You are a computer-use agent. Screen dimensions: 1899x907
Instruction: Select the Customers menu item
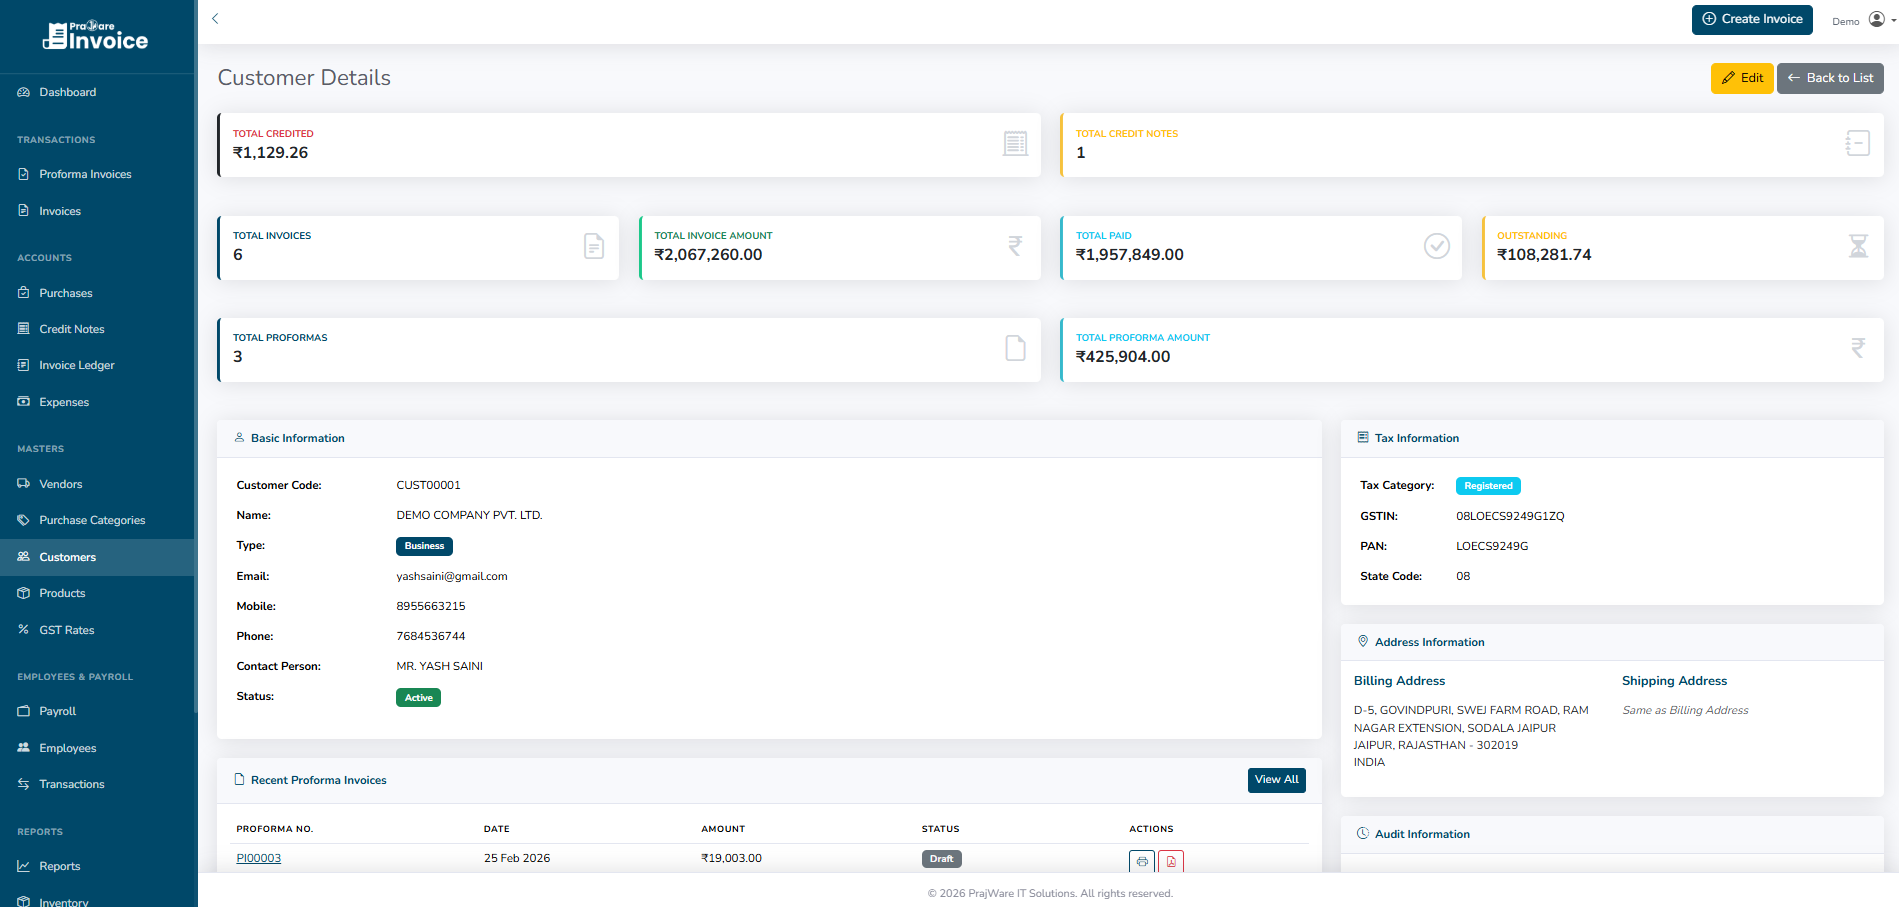tap(67, 557)
